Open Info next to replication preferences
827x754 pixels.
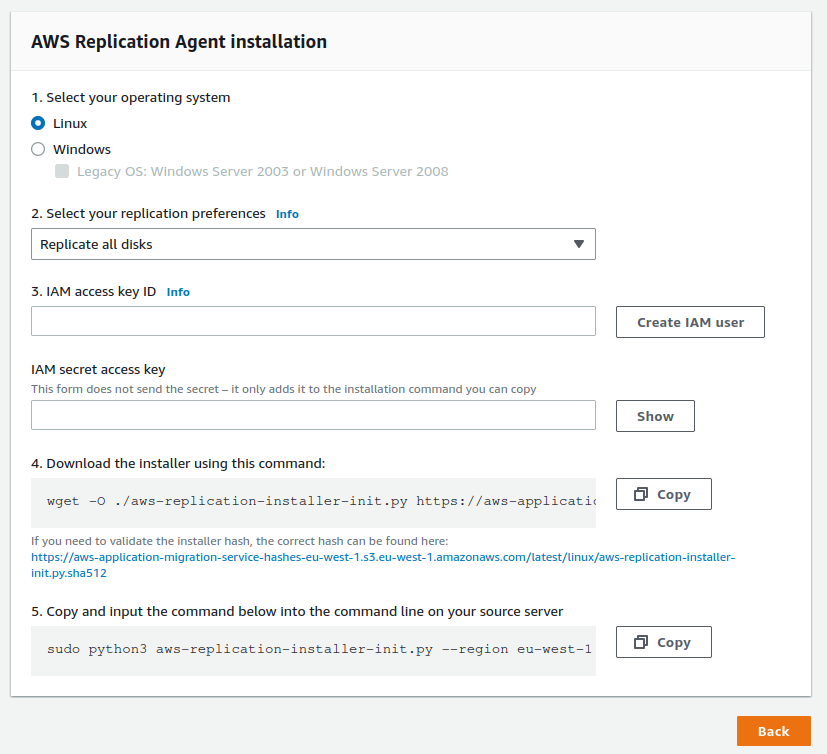287,214
